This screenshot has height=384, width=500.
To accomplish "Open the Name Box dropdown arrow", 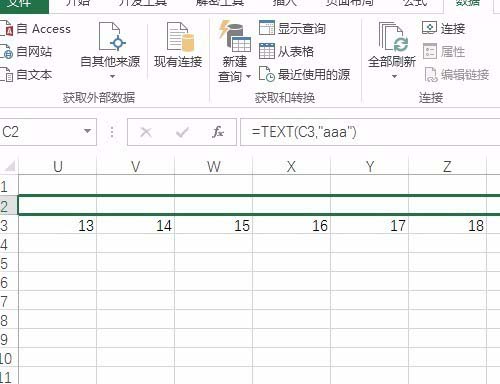I will pyautogui.click(x=87, y=131).
